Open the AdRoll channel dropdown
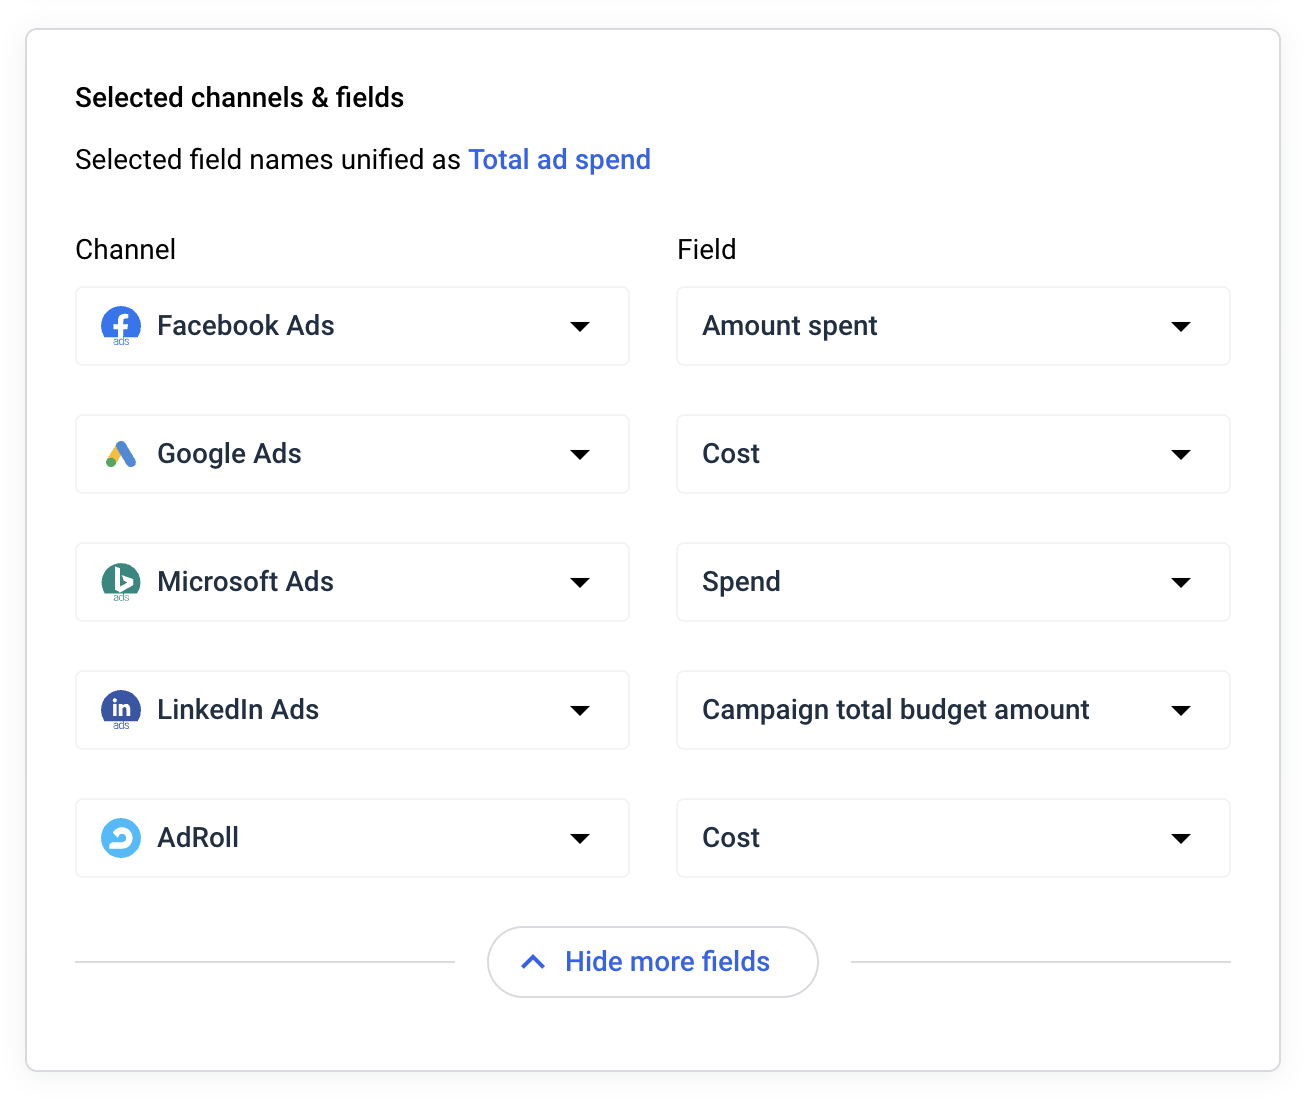 tap(580, 838)
